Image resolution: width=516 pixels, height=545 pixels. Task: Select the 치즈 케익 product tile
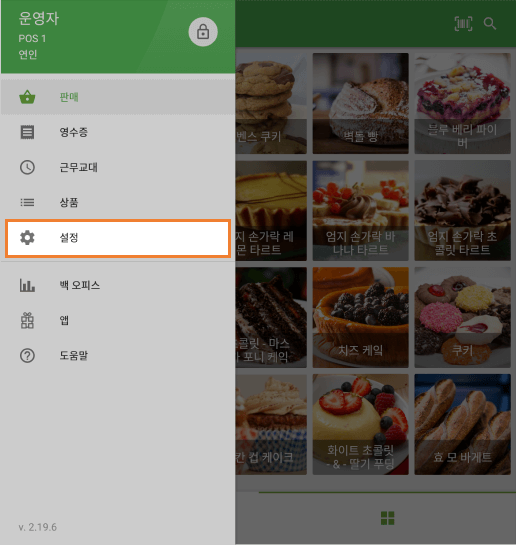pyautogui.click(x=361, y=317)
